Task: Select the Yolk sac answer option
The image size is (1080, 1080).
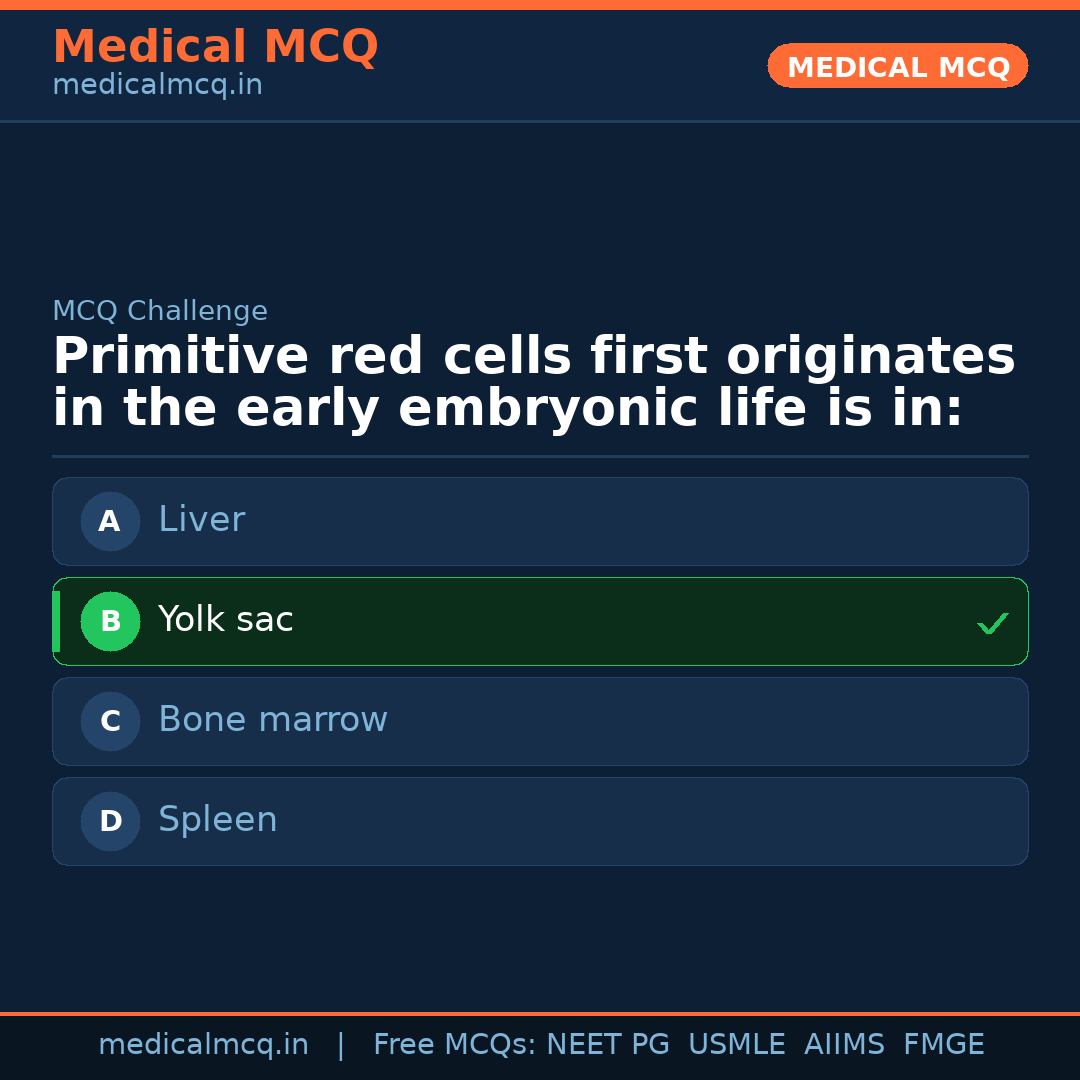Action: (540, 621)
